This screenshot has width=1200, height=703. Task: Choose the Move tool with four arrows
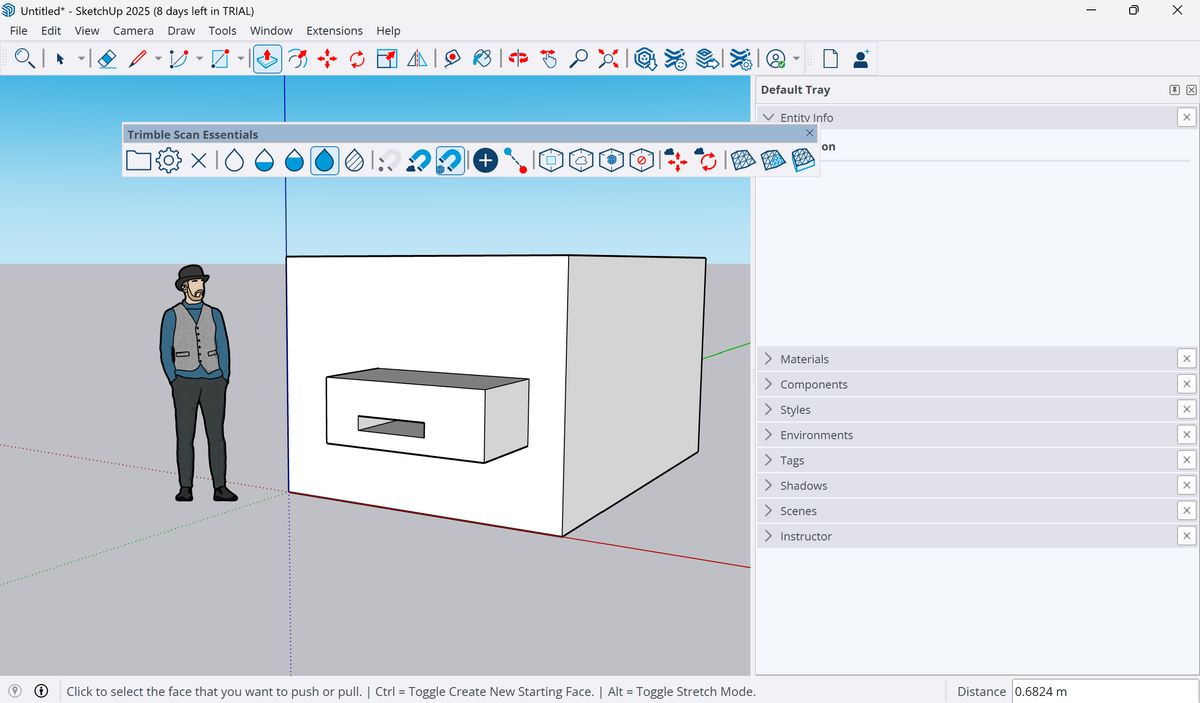coord(327,59)
